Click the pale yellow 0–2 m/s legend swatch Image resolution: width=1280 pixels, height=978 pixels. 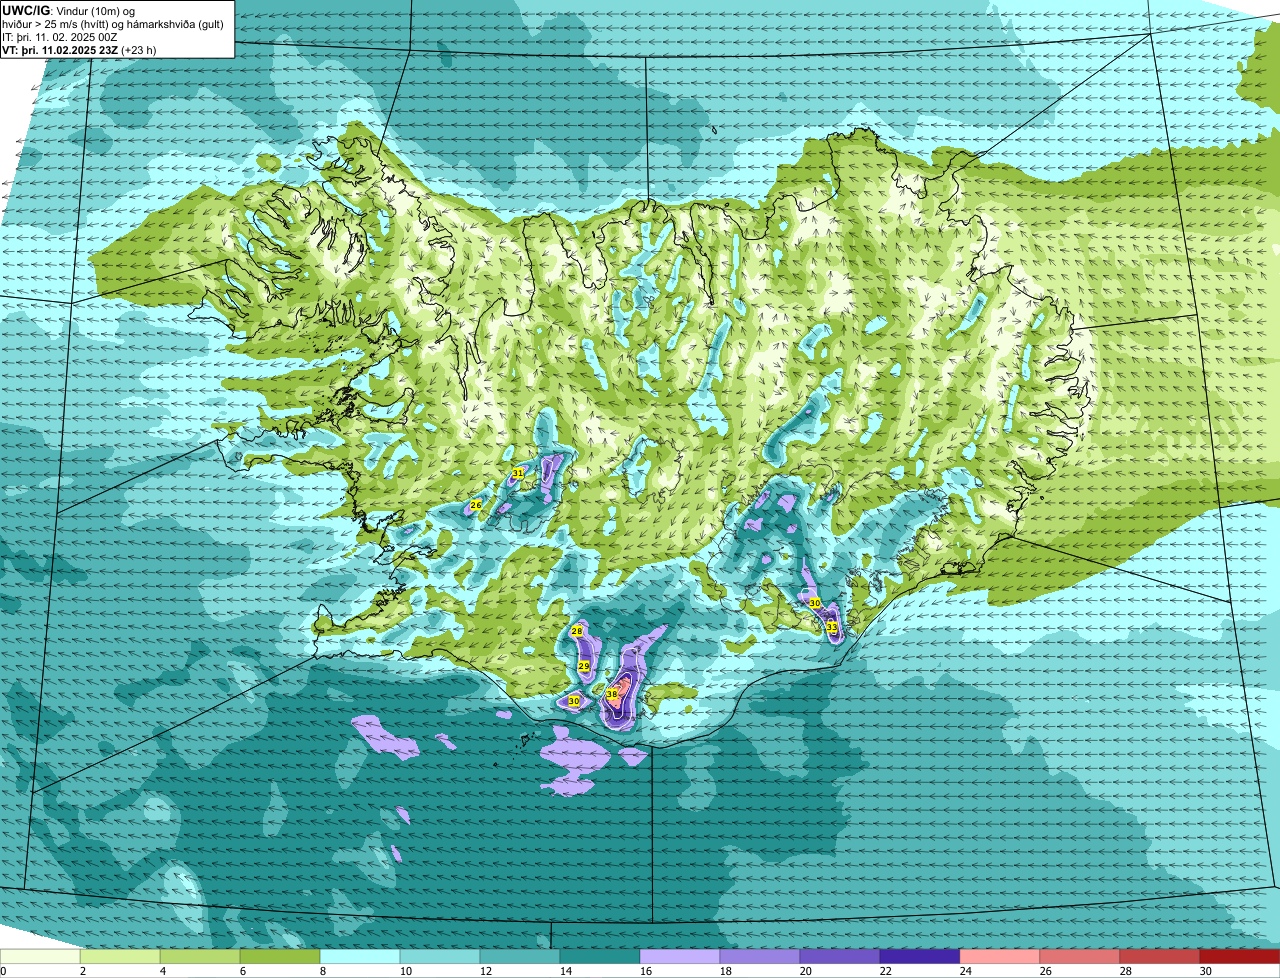coord(40,956)
